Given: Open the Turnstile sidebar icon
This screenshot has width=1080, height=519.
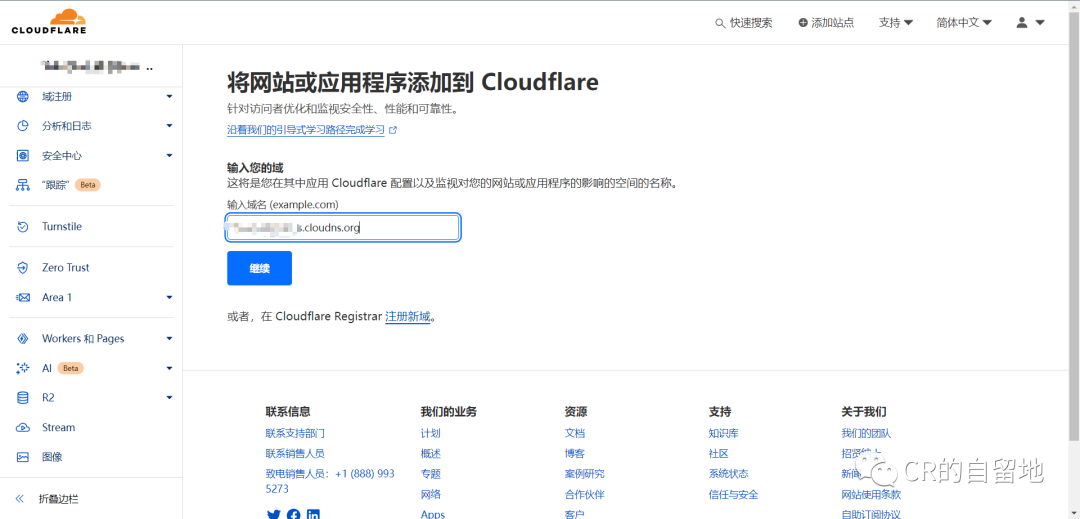Looking at the screenshot, I should tap(23, 227).
